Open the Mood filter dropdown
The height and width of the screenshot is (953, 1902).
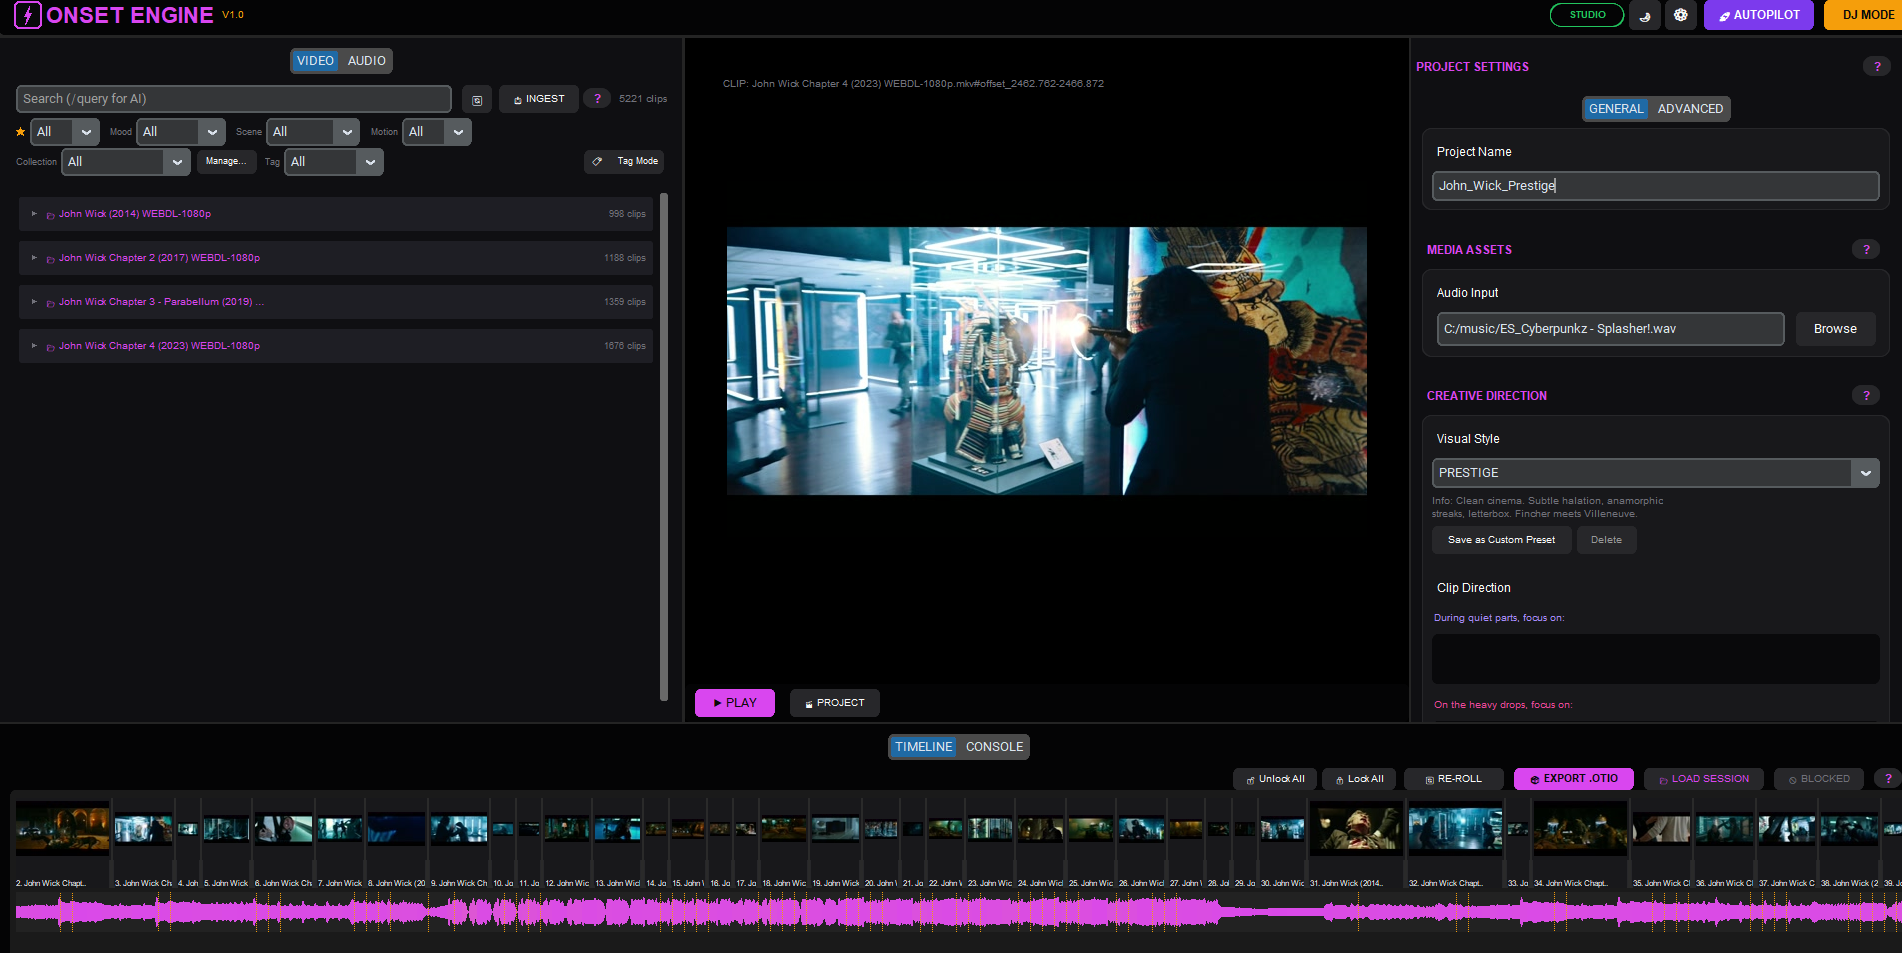coord(180,131)
